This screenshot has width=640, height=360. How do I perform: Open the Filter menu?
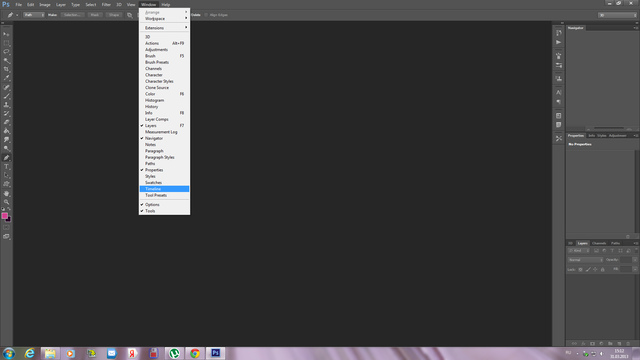[x=106, y=4]
